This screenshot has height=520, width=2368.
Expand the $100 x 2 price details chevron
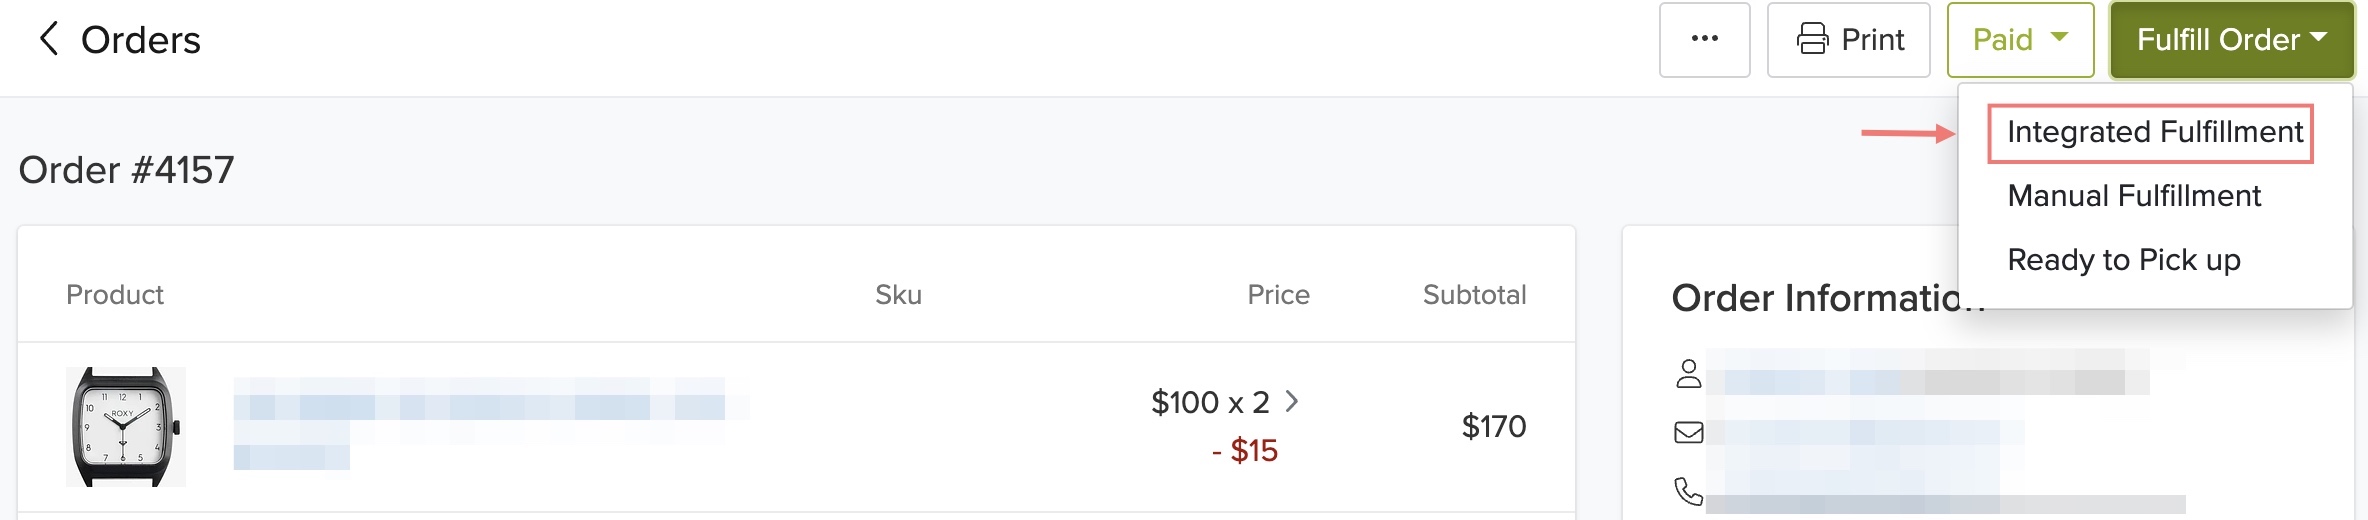point(1292,401)
